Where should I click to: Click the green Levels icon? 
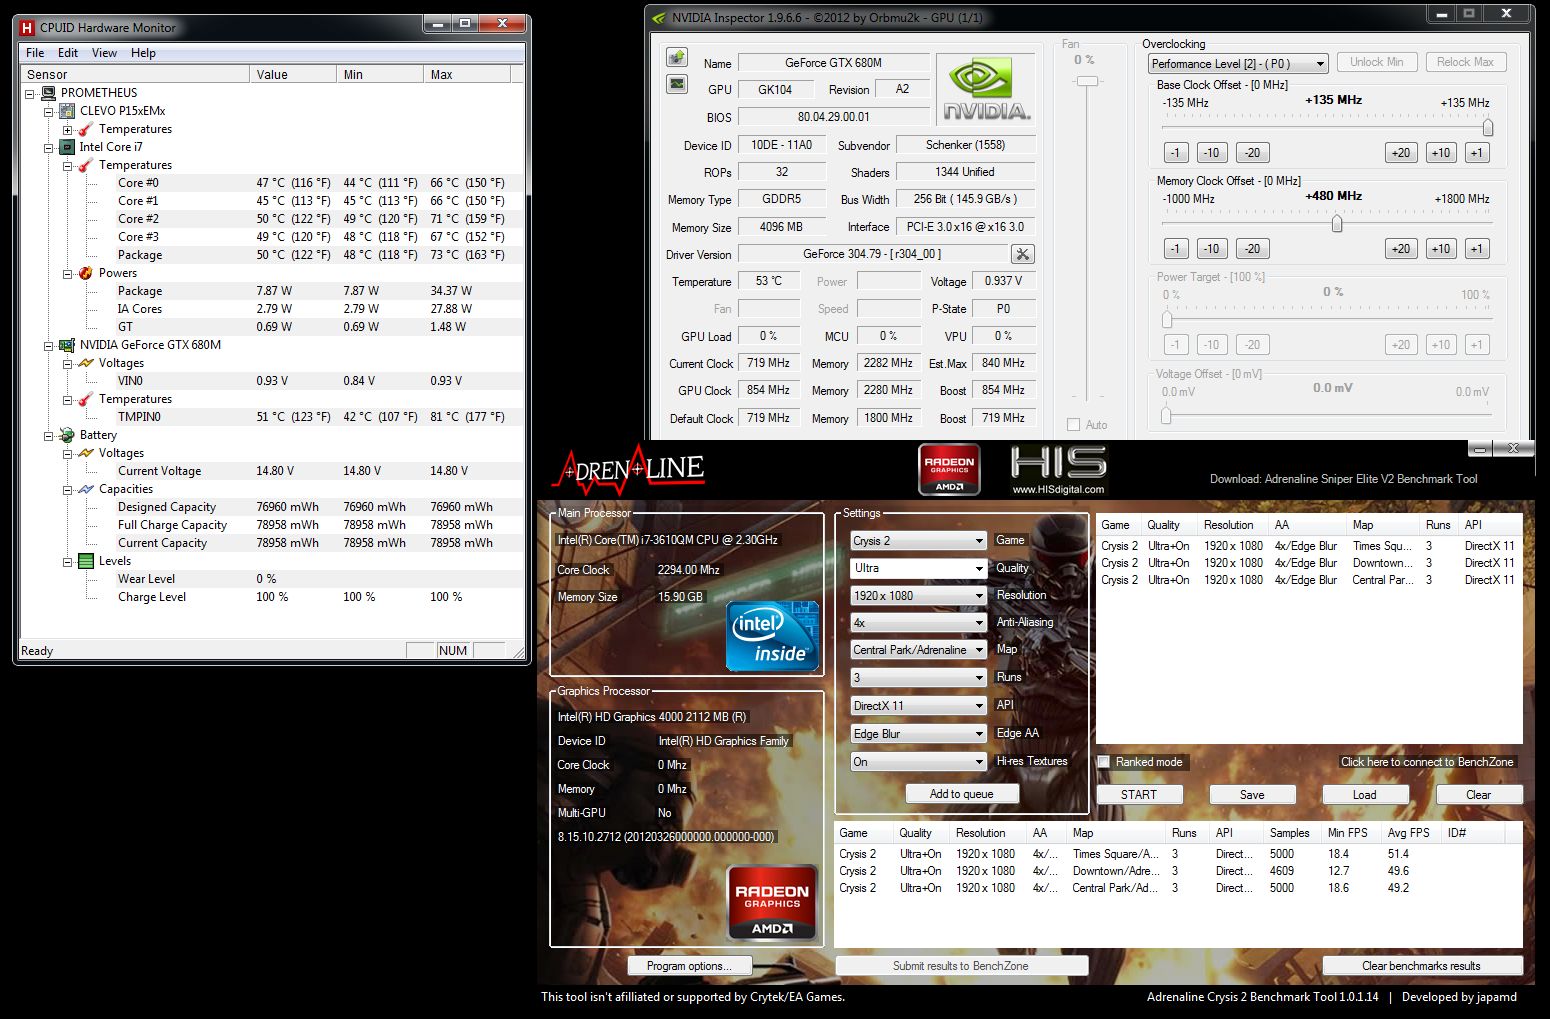86,560
